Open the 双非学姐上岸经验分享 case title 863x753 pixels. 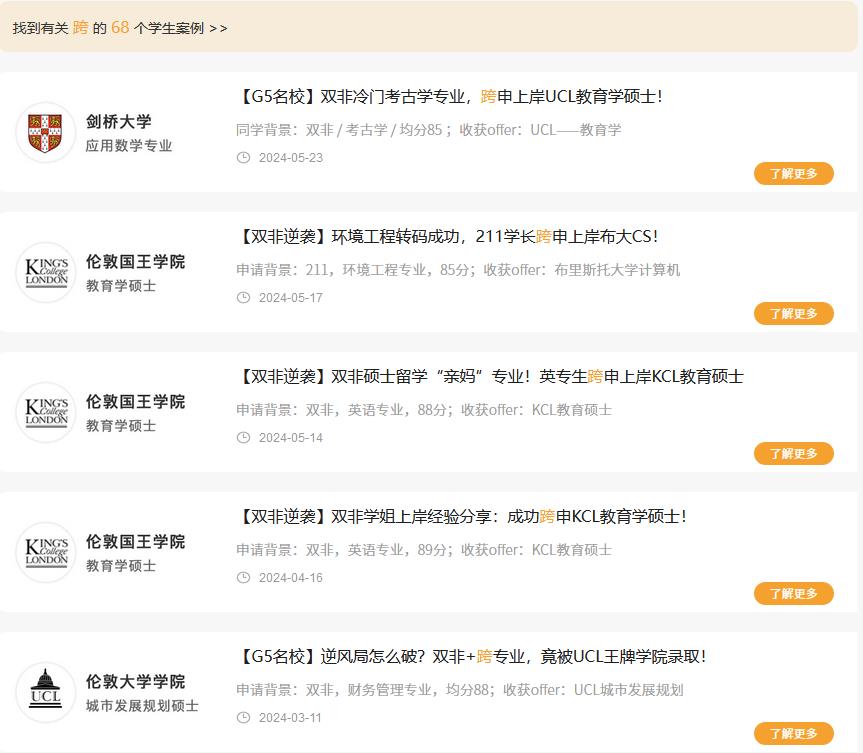[462, 517]
